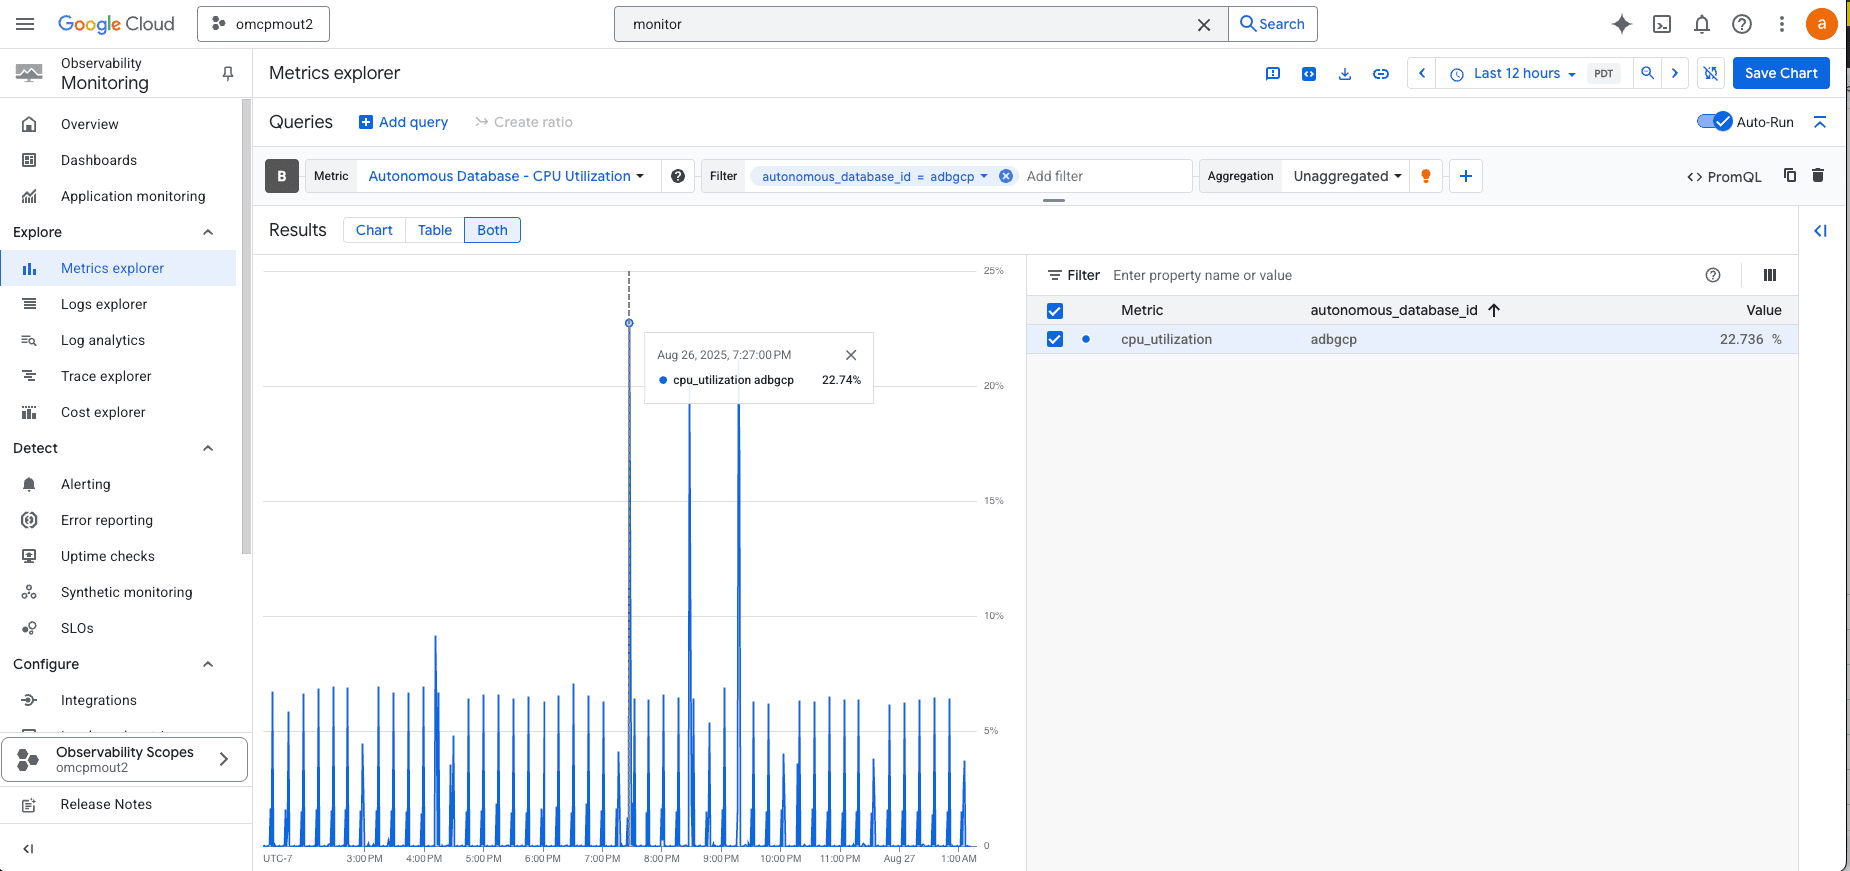
Task: Collapse the right side panel arrow
Action: coord(1820,231)
